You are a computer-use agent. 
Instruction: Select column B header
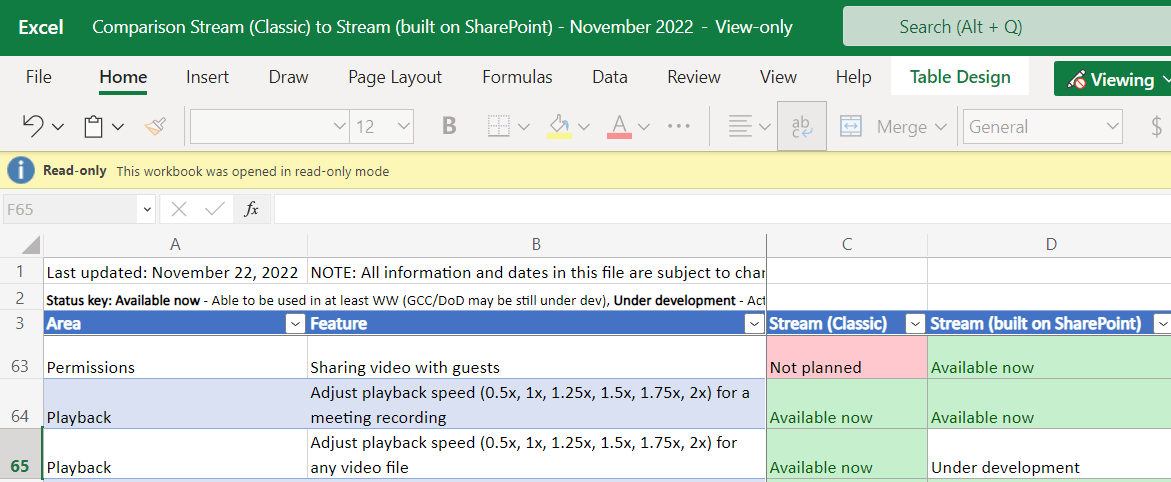(536, 245)
